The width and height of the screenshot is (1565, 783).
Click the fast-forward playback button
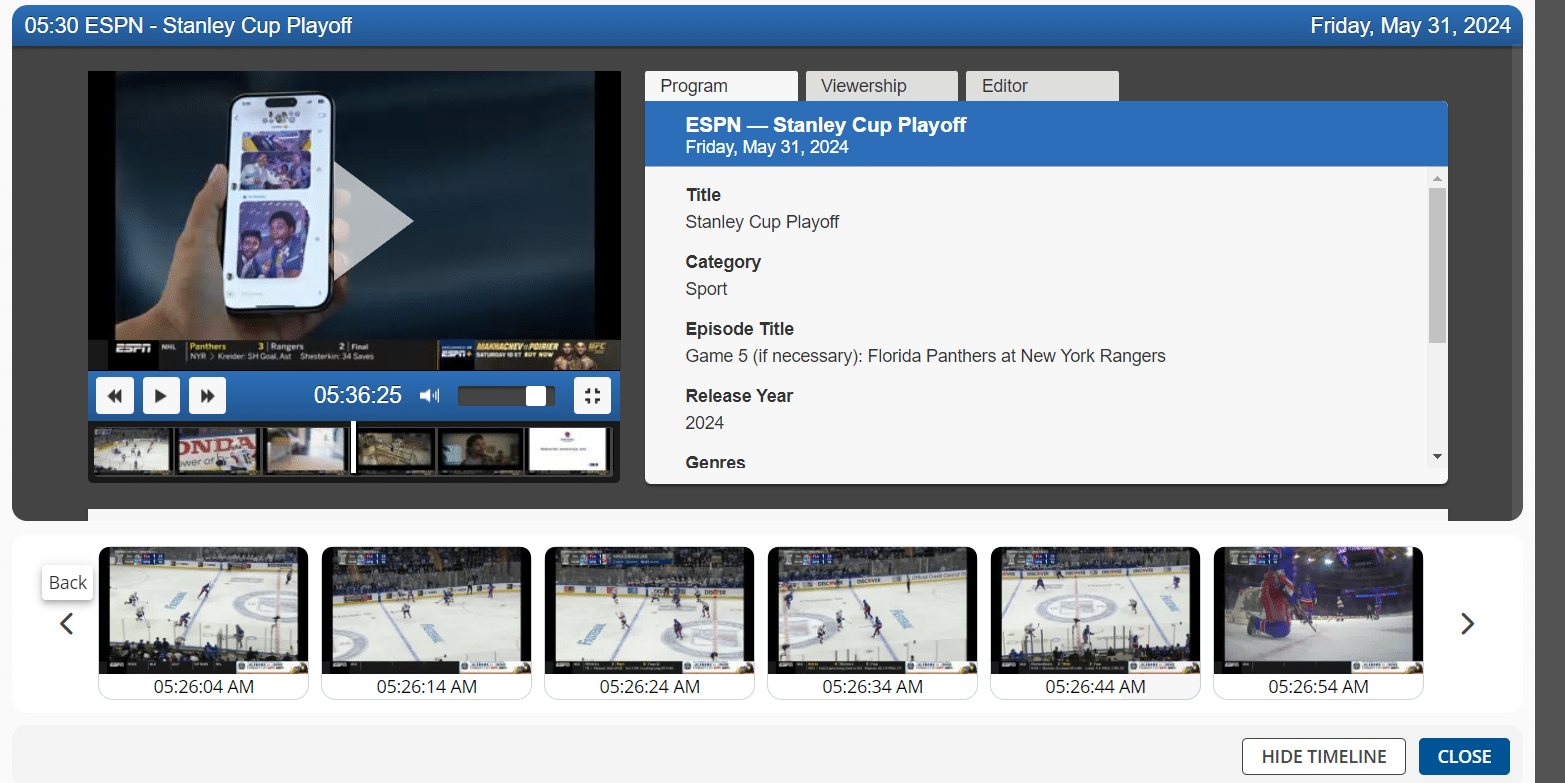[207, 396]
